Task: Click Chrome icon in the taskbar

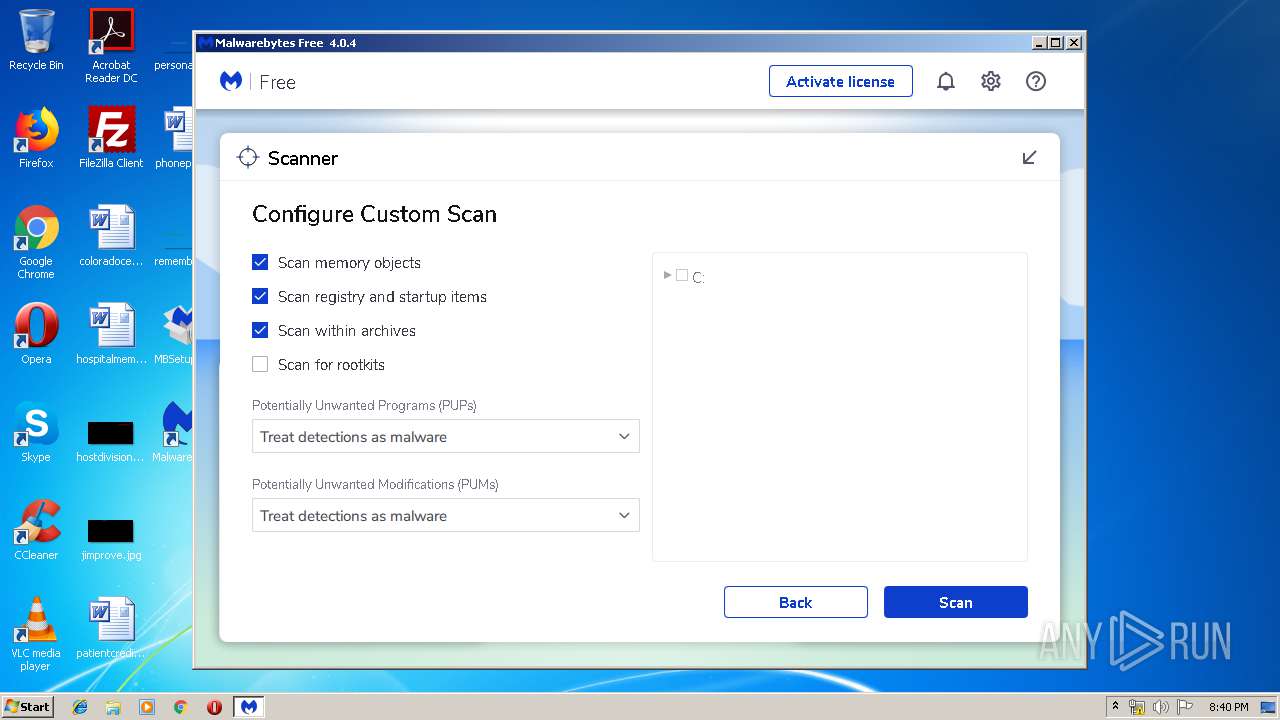Action: coord(180,707)
